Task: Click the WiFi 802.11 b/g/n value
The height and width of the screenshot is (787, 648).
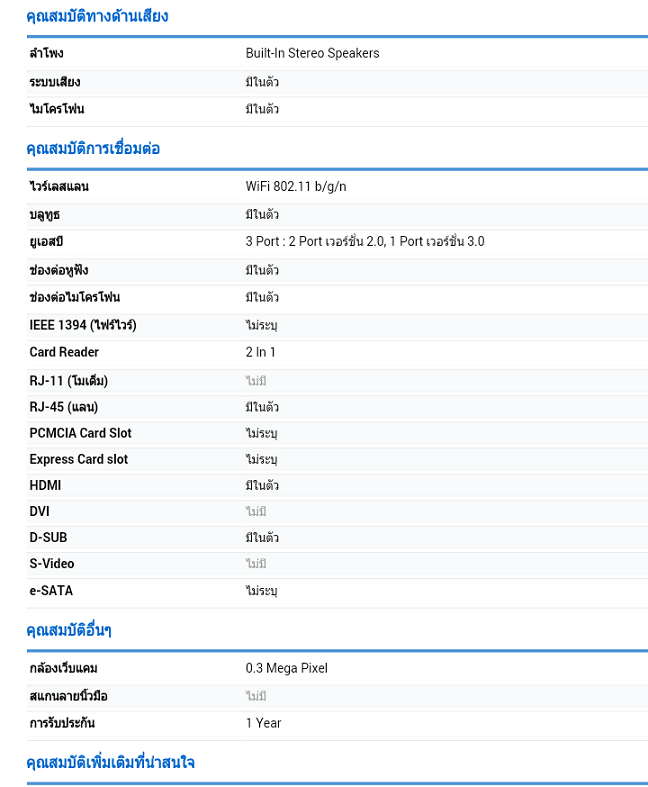Action: pos(296,187)
